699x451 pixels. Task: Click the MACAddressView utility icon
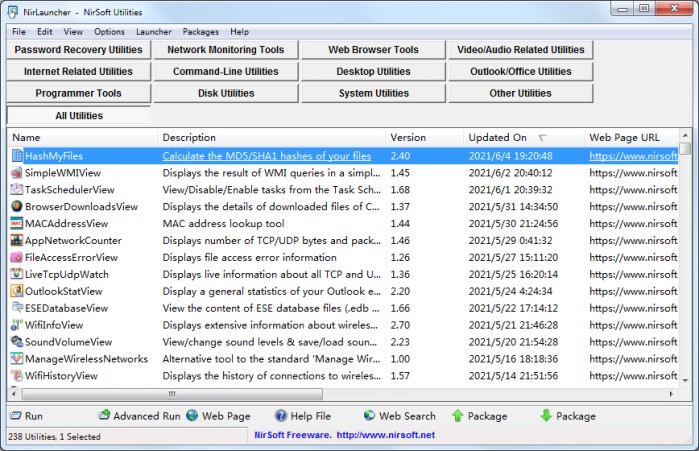click(17, 223)
